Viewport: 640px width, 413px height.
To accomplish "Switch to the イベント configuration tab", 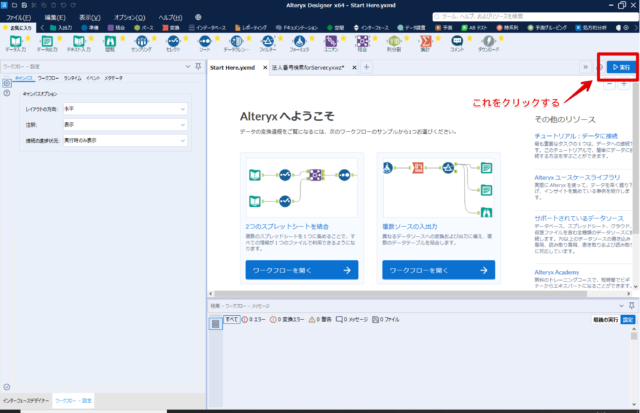I will [93, 78].
